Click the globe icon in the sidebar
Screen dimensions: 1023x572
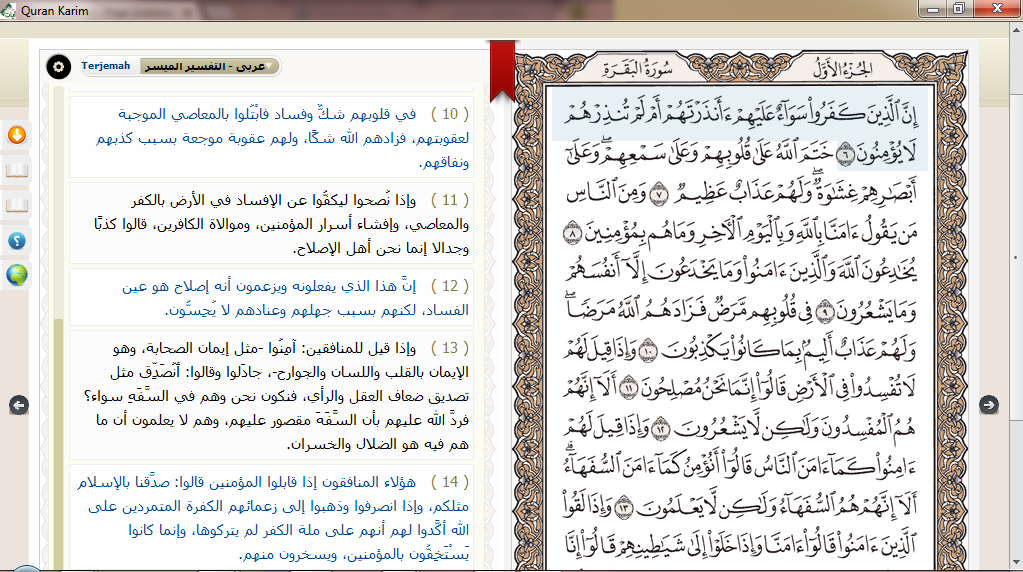[x=16, y=275]
